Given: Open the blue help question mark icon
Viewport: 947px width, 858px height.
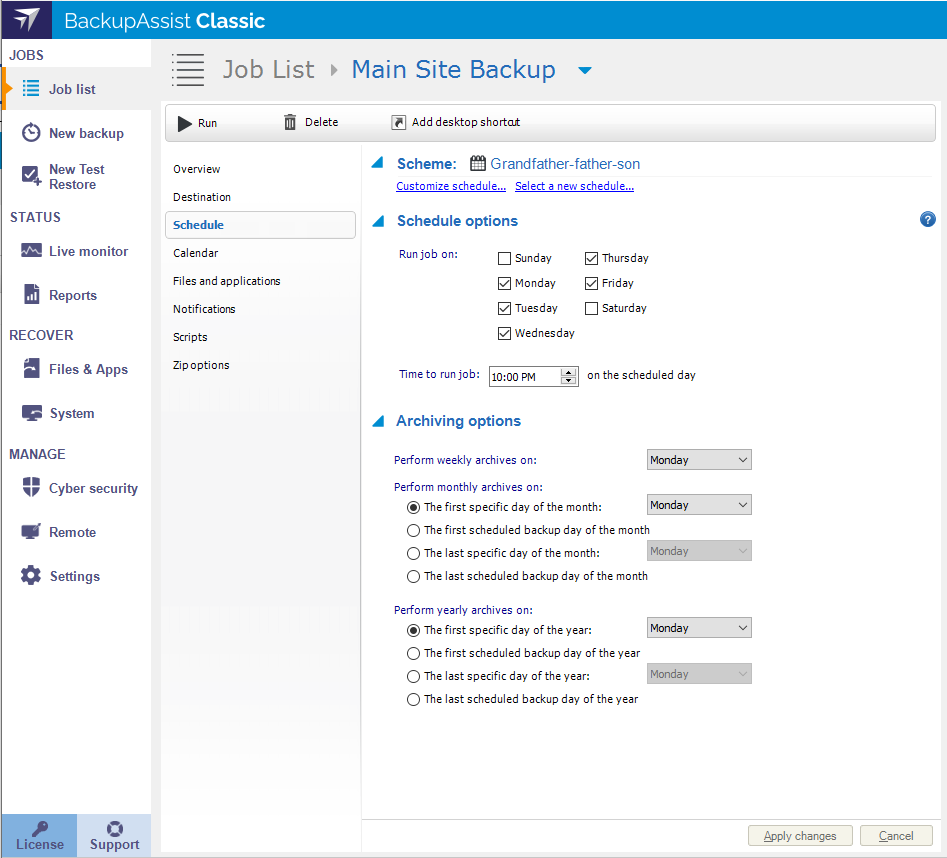Looking at the screenshot, I should 927,220.
